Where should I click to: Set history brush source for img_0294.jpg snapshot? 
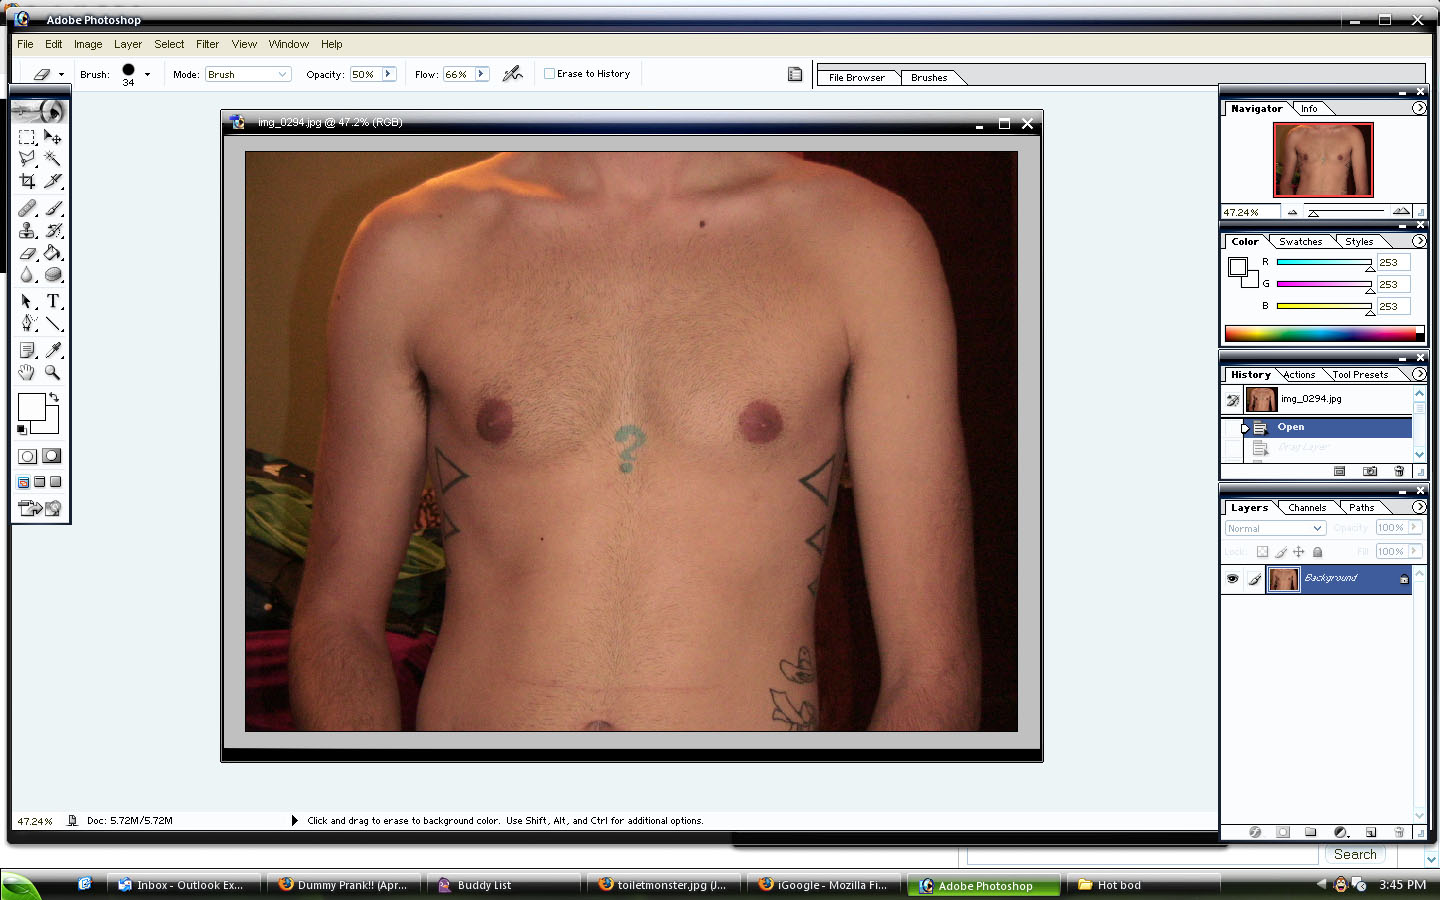pos(1232,400)
